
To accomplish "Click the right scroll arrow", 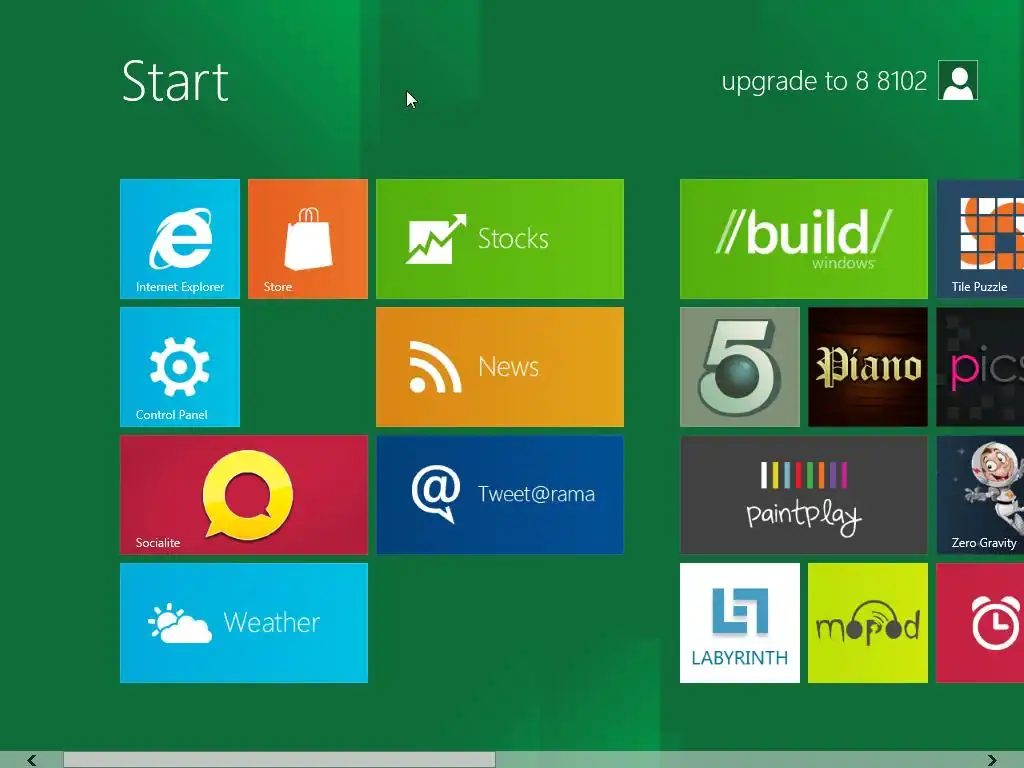I will point(992,760).
